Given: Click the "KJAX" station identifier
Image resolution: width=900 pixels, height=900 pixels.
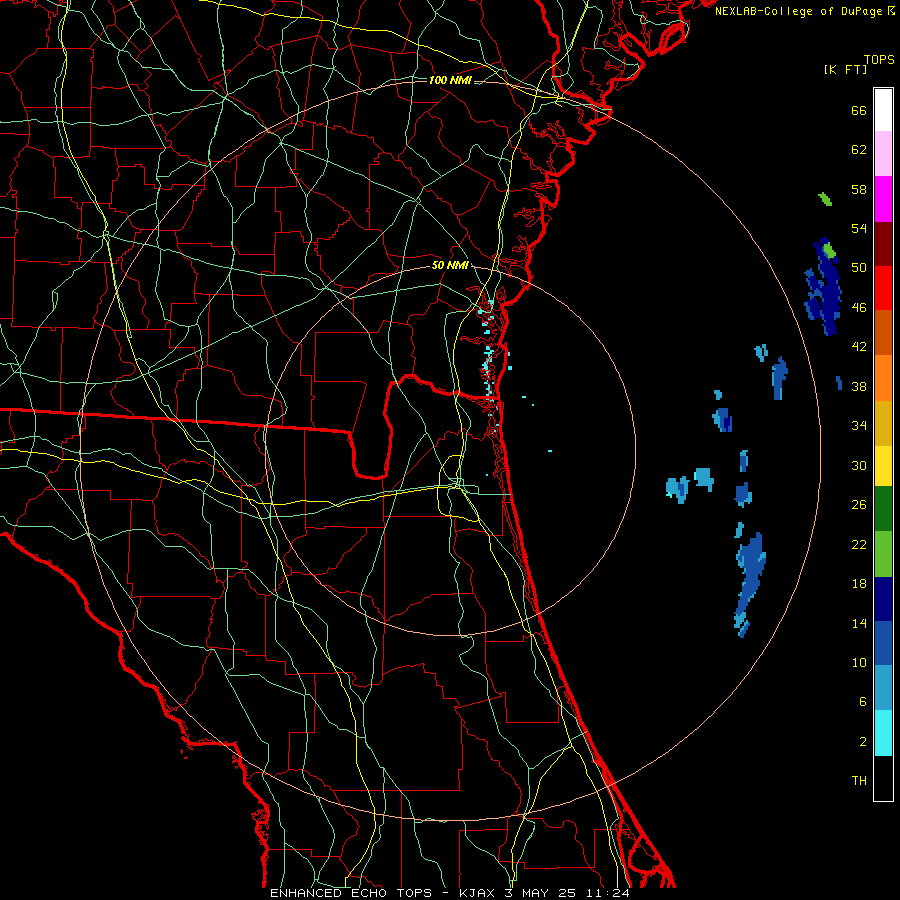Looking at the screenshot, I should coord(479,893).
